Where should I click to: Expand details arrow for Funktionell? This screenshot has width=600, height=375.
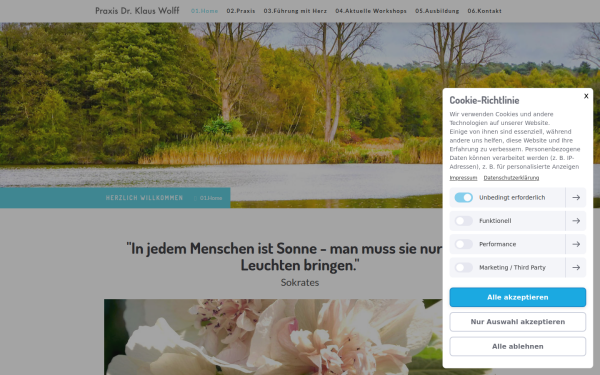click(576, 221)
